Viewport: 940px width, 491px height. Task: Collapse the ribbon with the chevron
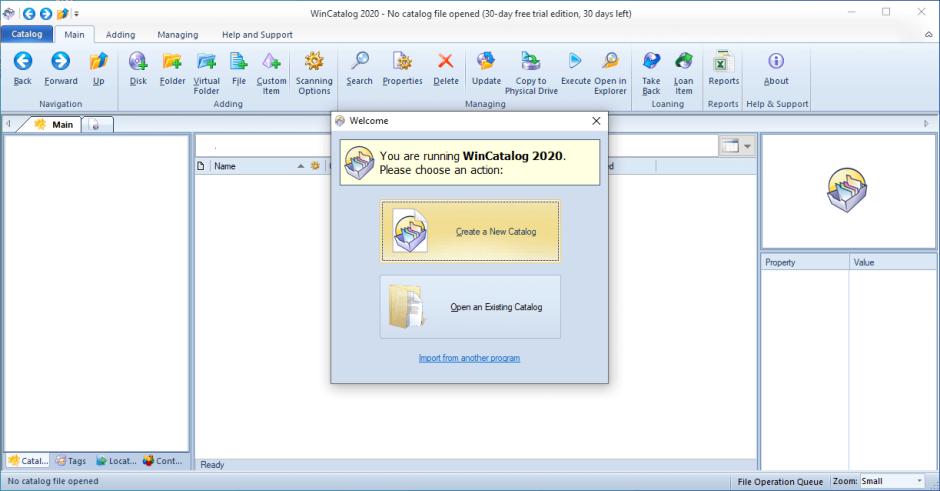click(928, 35)
